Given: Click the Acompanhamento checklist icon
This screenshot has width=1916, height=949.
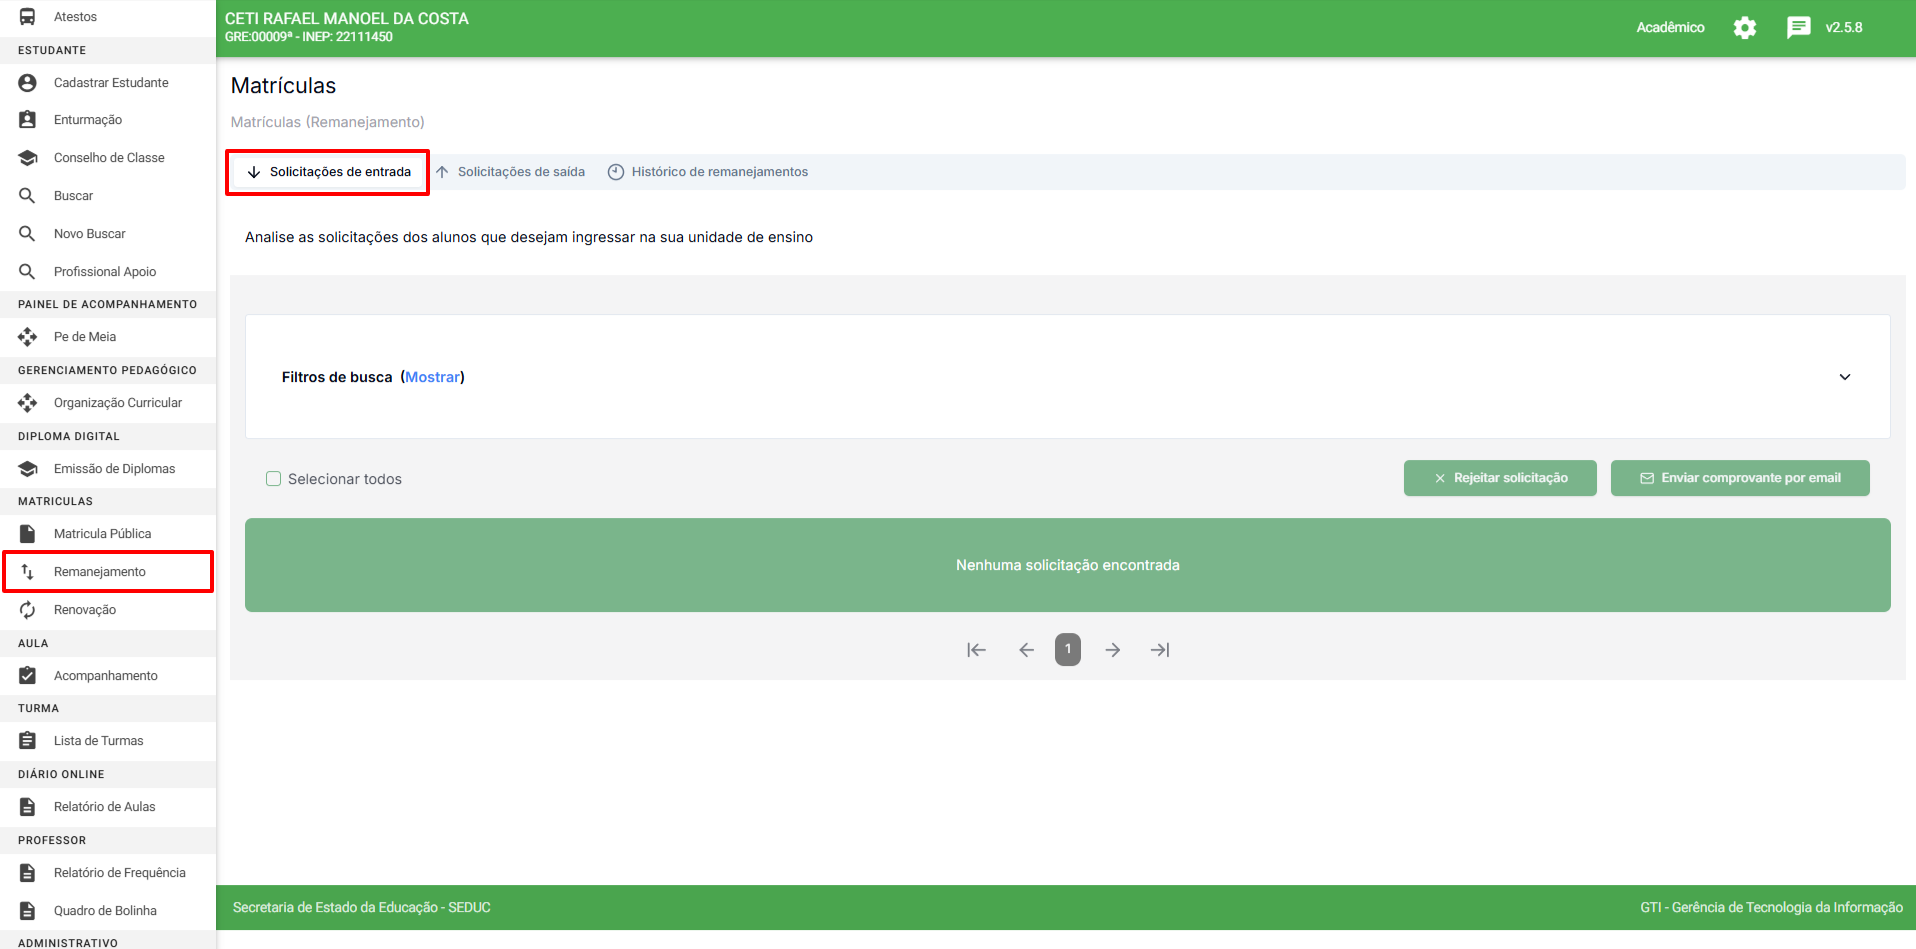Looking at the screenshot, I should tap(28, 676).
